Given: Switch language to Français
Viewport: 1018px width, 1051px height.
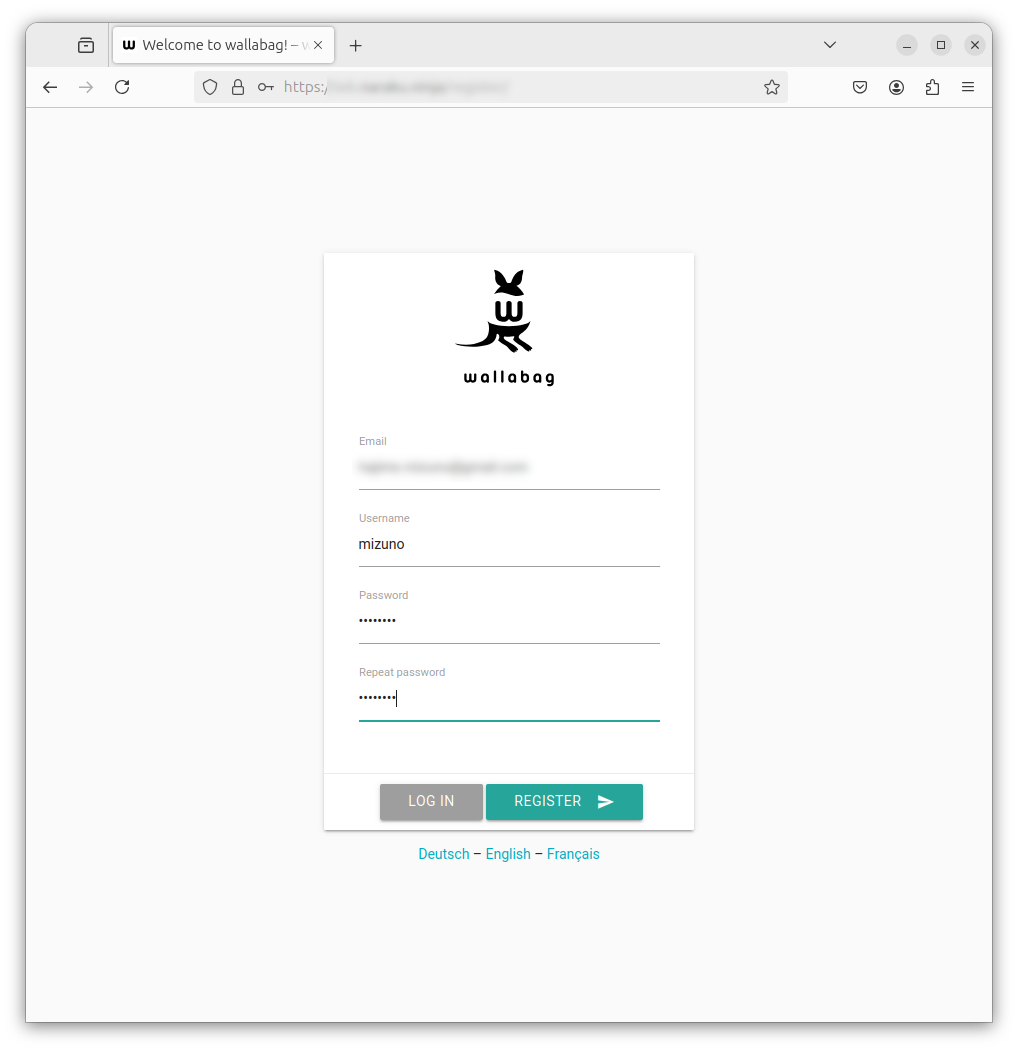Looking at the screenshot, I should click(573, 854).
